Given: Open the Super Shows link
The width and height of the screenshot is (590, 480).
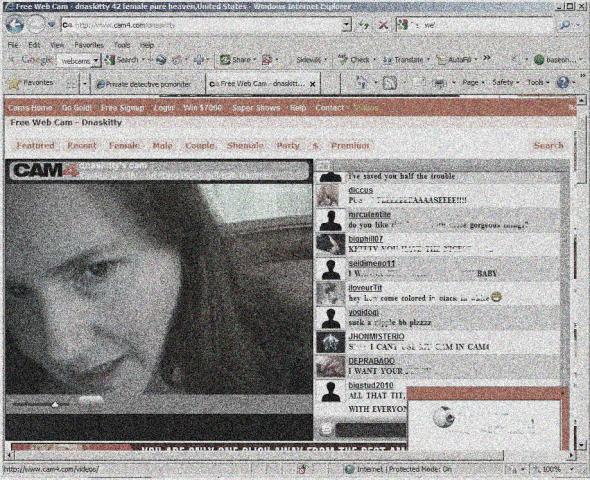Looking at the screenshot, I should [256, 108].
